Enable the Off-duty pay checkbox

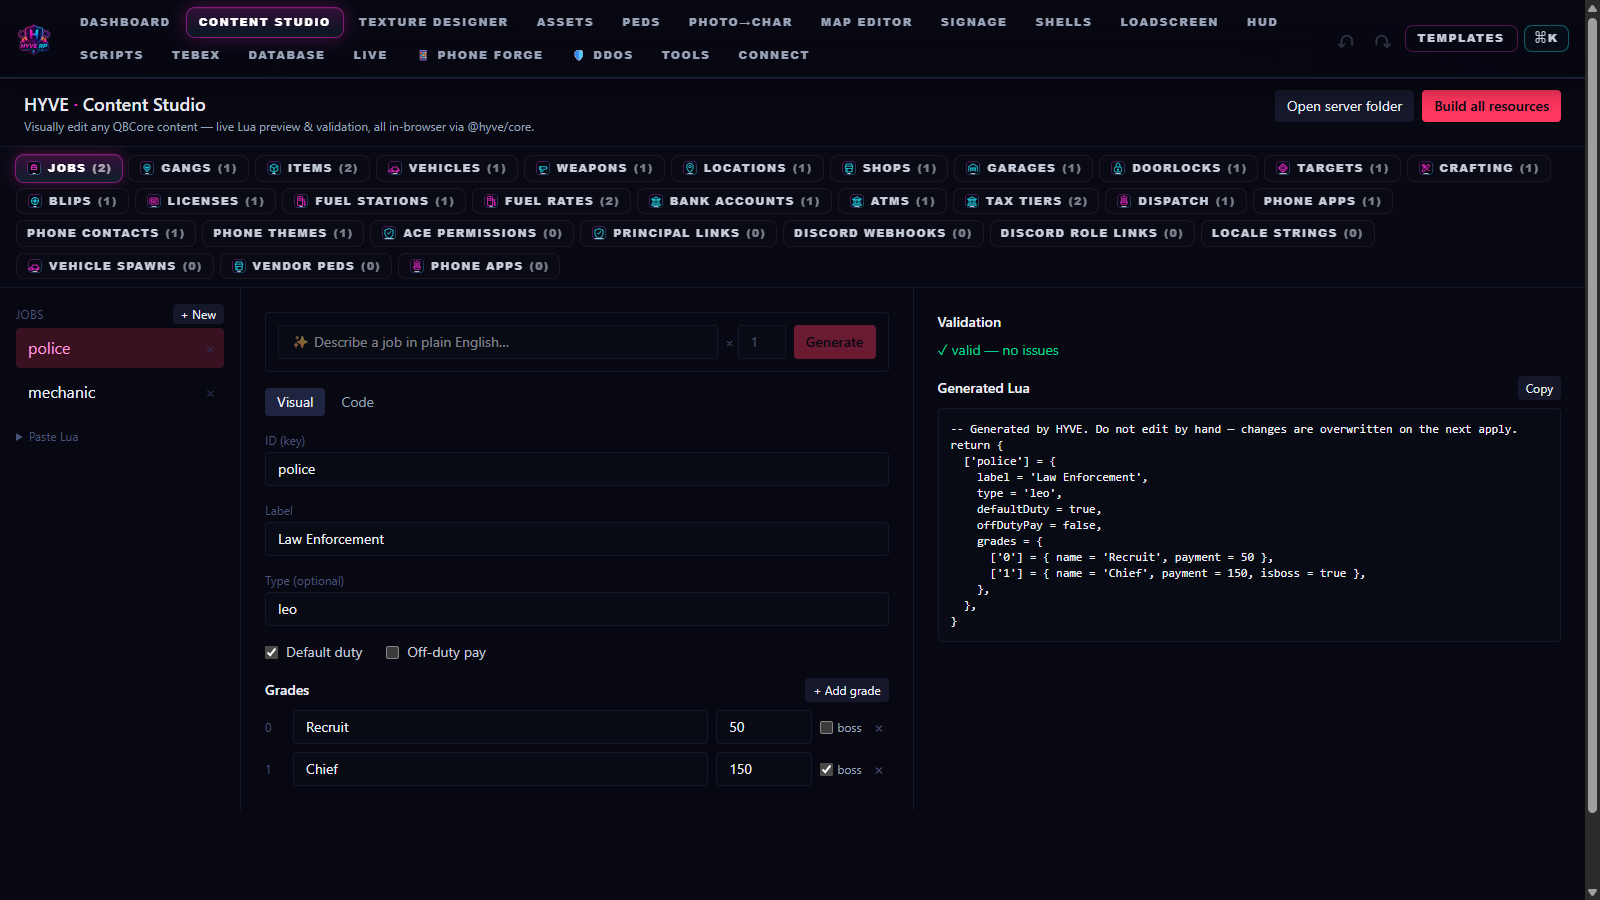392,652
